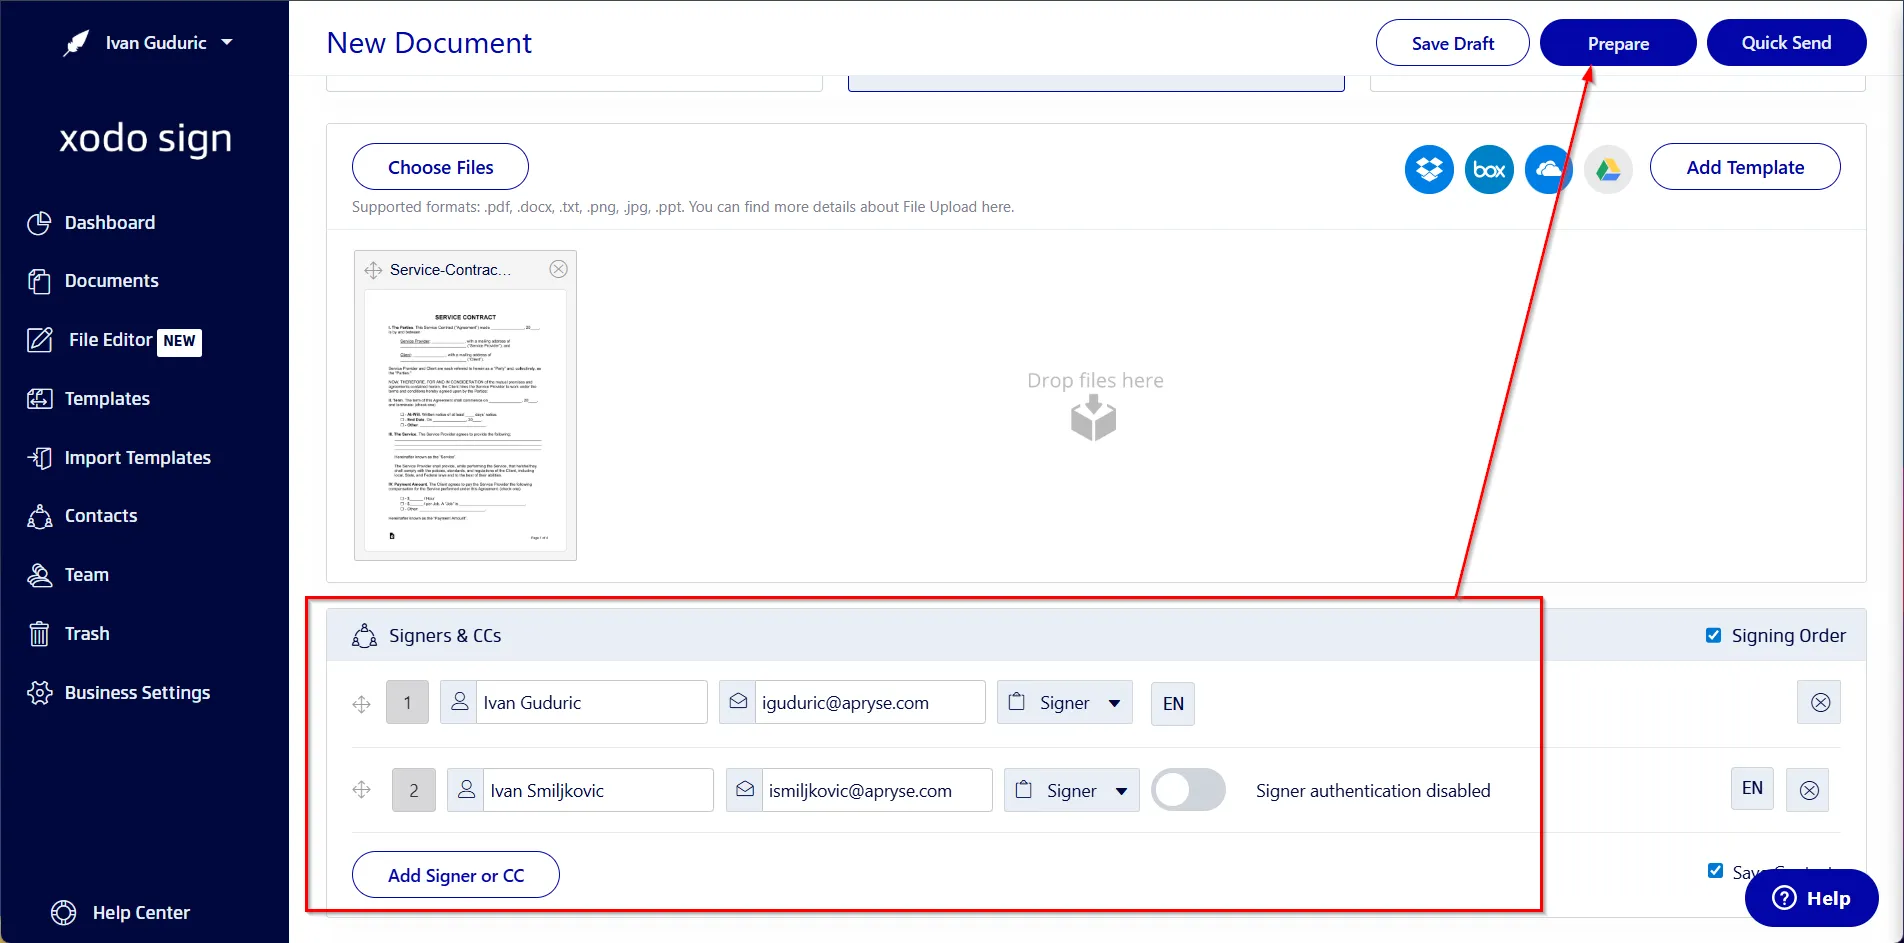Change language EN for Ivan Smiljkovic
This screenshot has height=943, width=1904.
click(x=1752, y=788)
